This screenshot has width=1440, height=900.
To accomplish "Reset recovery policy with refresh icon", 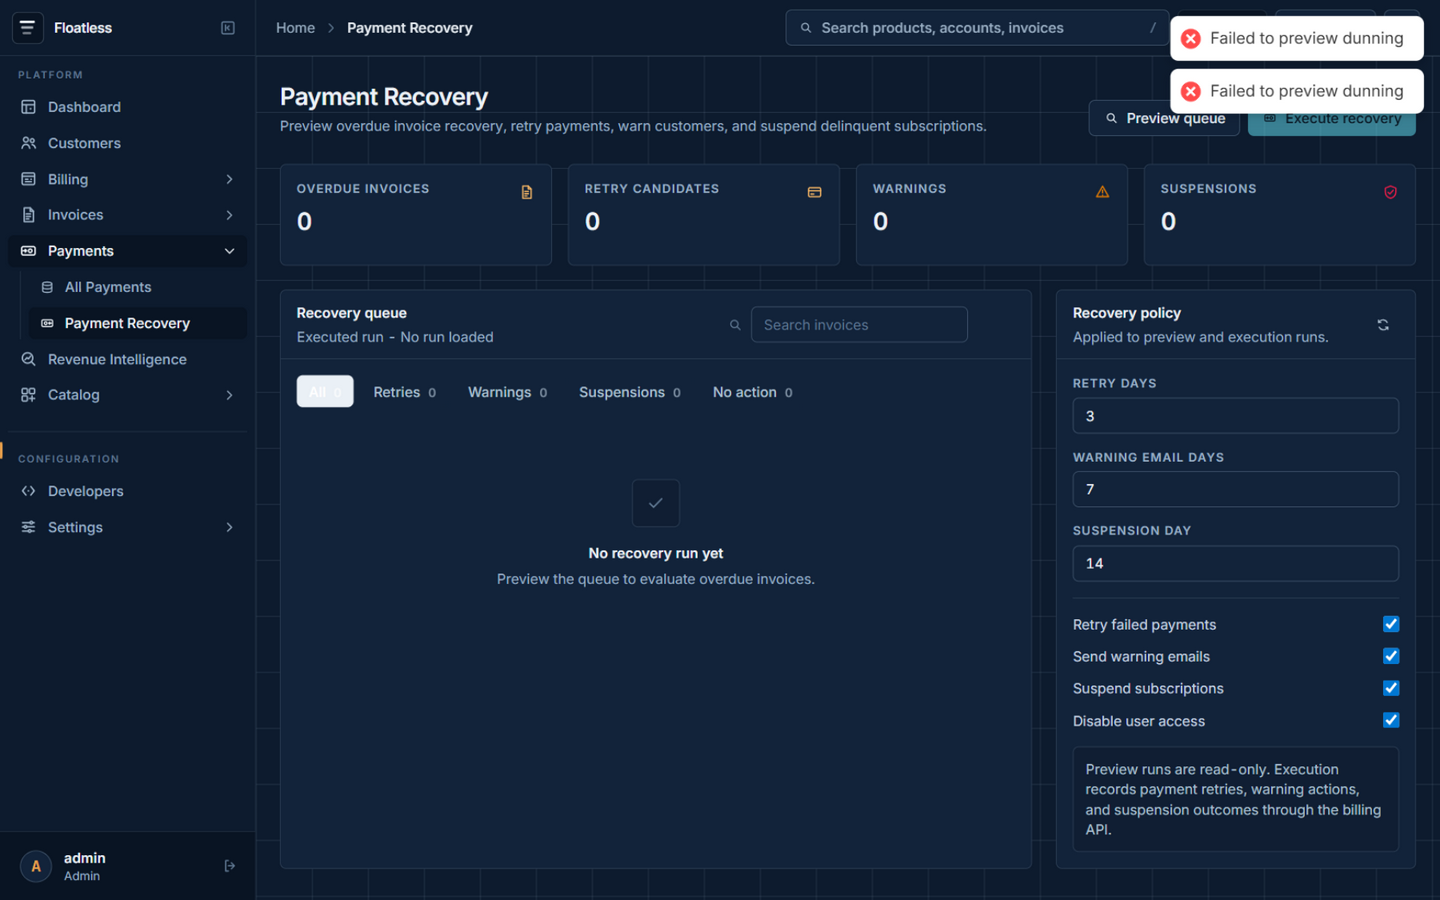I will (1383, 325).
